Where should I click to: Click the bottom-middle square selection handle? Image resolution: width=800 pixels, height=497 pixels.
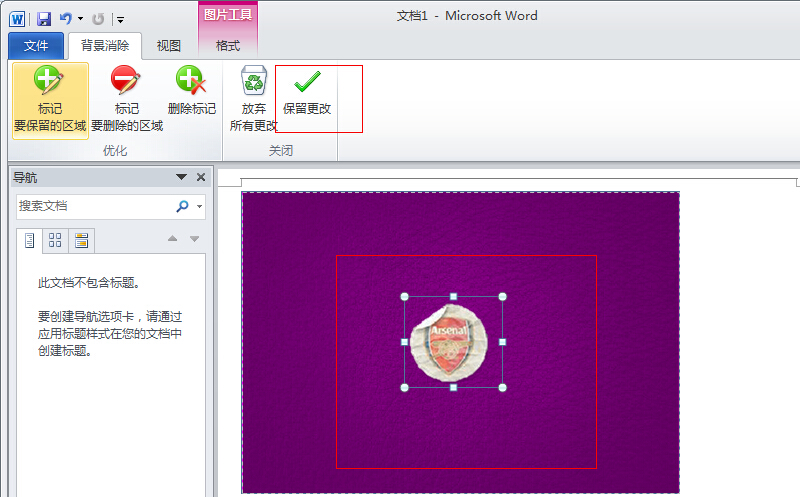[x=453, y=388]
